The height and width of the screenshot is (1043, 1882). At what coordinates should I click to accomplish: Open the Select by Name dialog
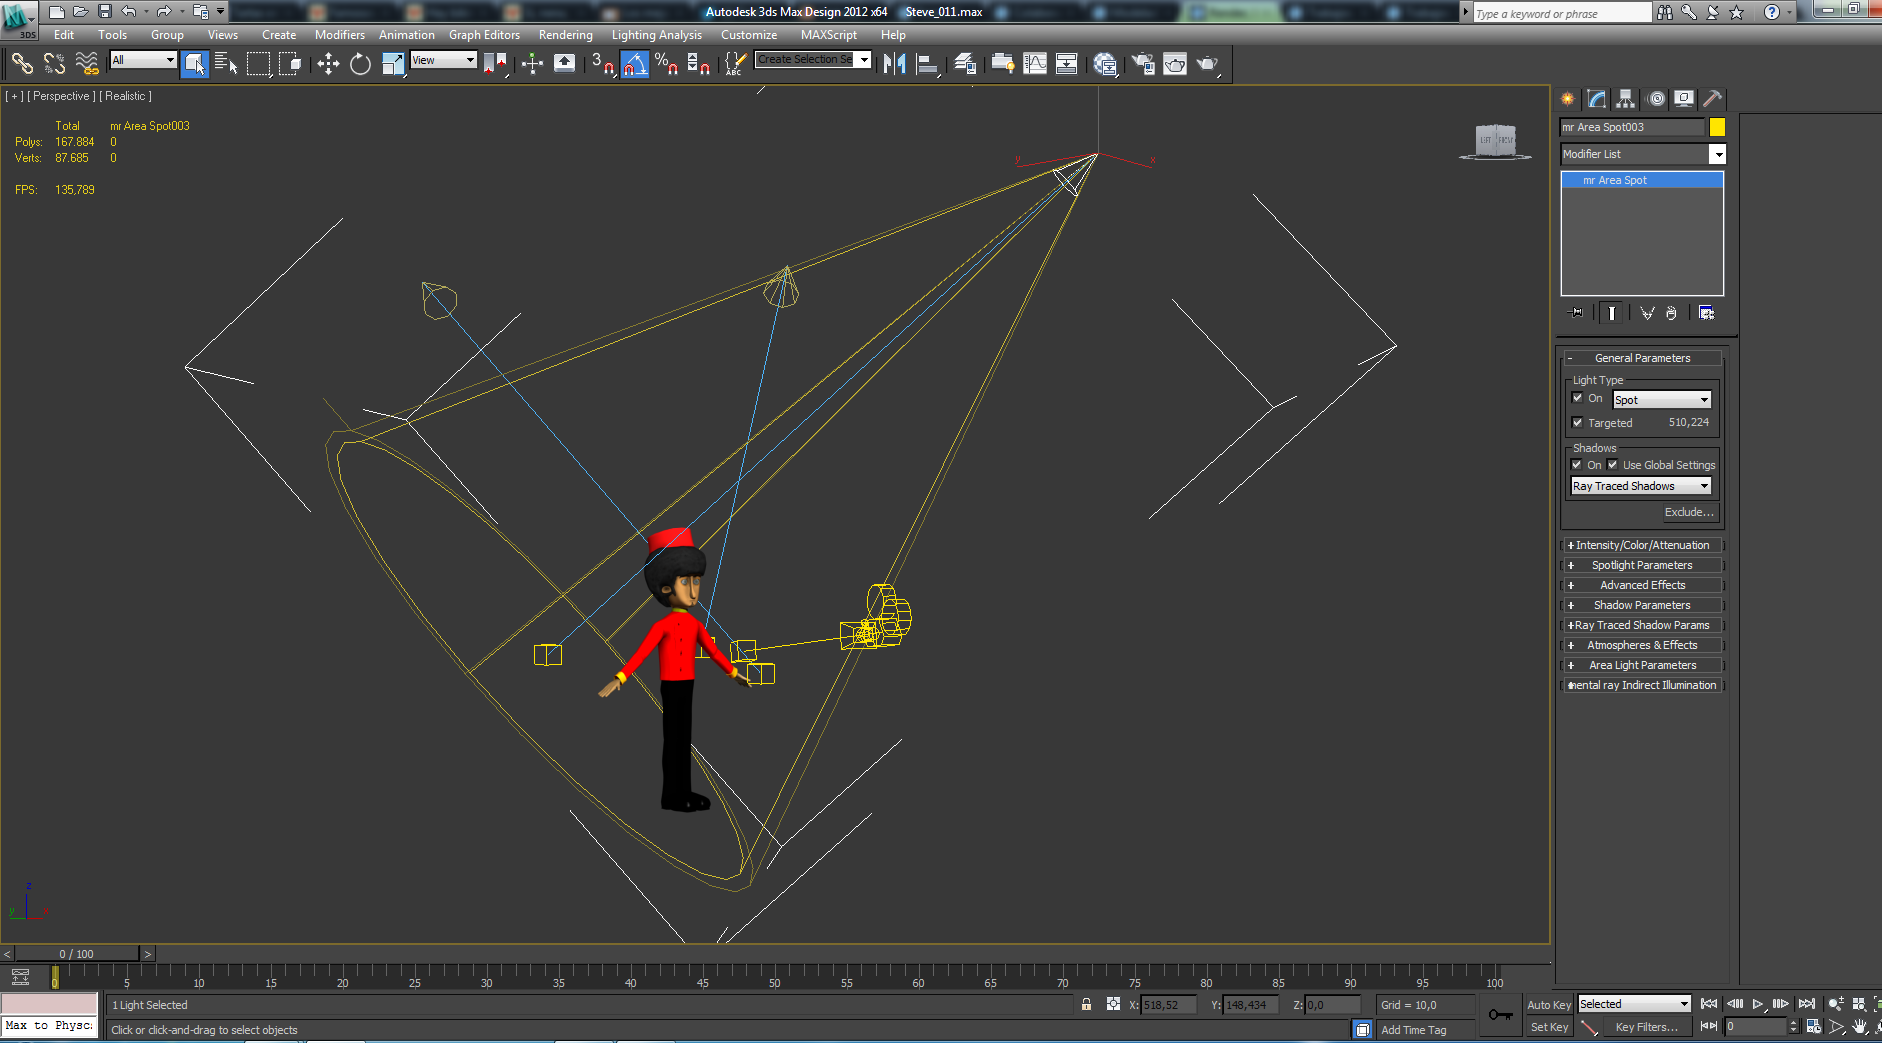227,64
